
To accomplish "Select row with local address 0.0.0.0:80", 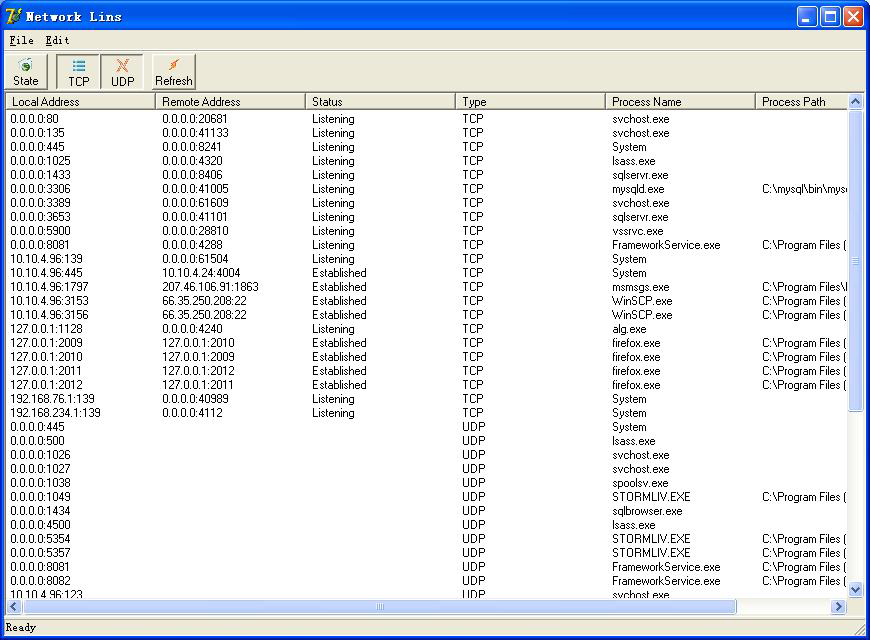I will 426,119.
